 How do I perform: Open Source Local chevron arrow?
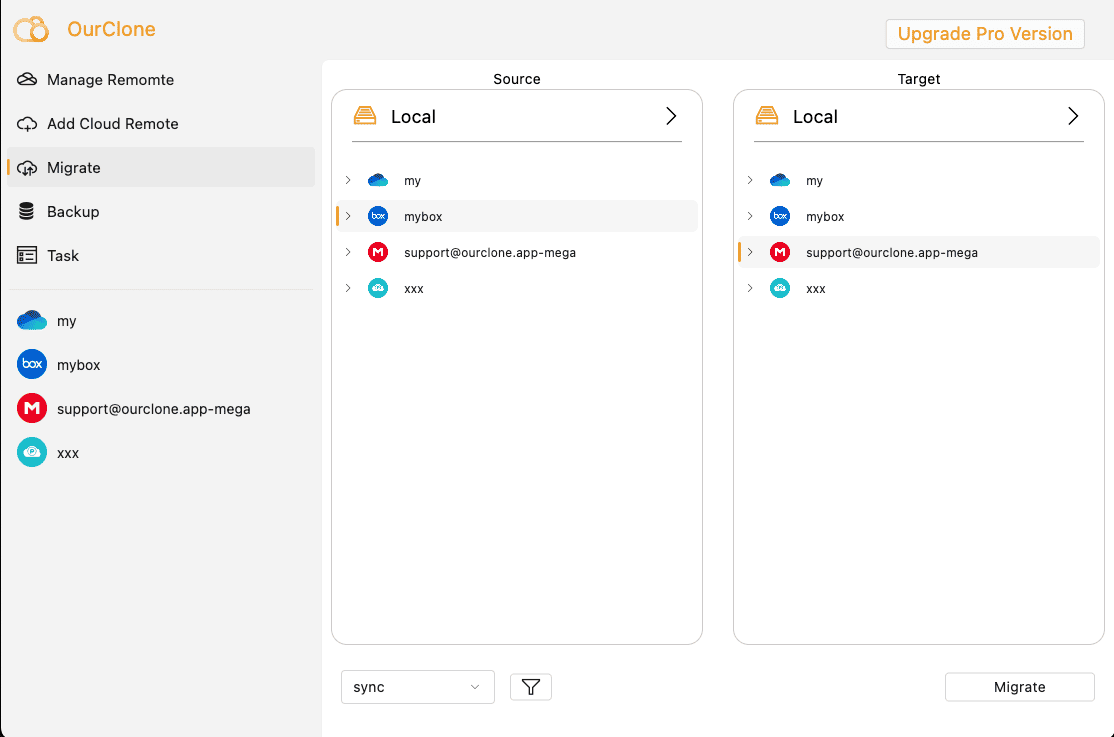click(671, 116)
